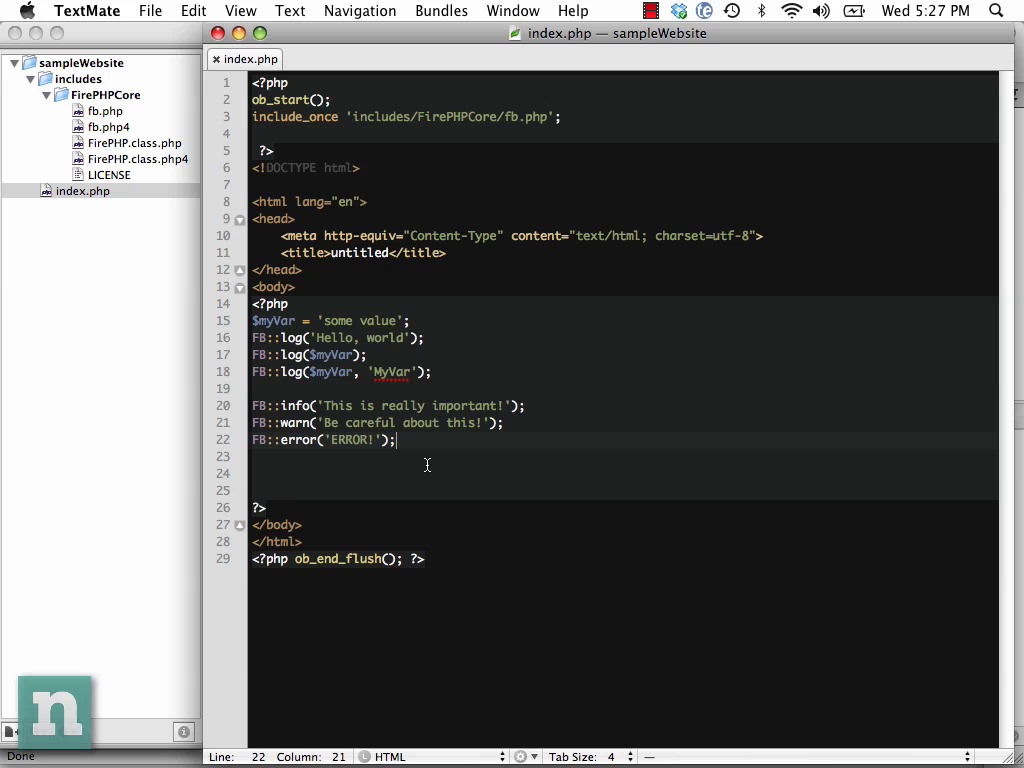This screenshot has width=1024, height=768.
Task: Open the Bundles menu
Action: [x=441, y=10]
